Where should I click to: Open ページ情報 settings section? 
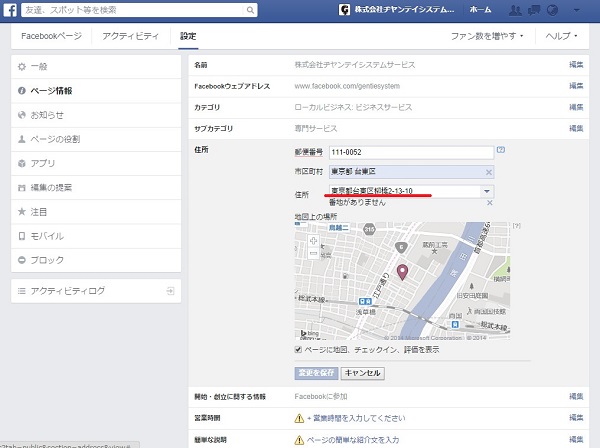coord(96,91)
